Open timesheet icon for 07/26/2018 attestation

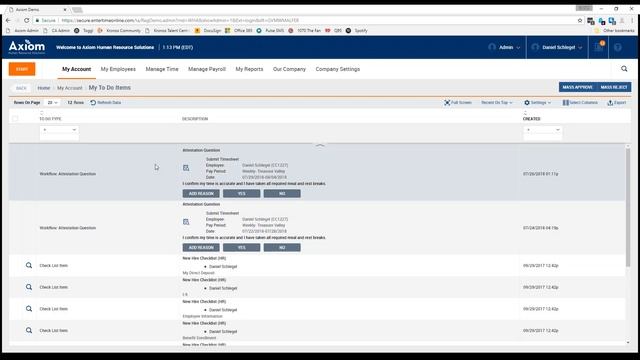pyautogui.click(x=186, y=168)
